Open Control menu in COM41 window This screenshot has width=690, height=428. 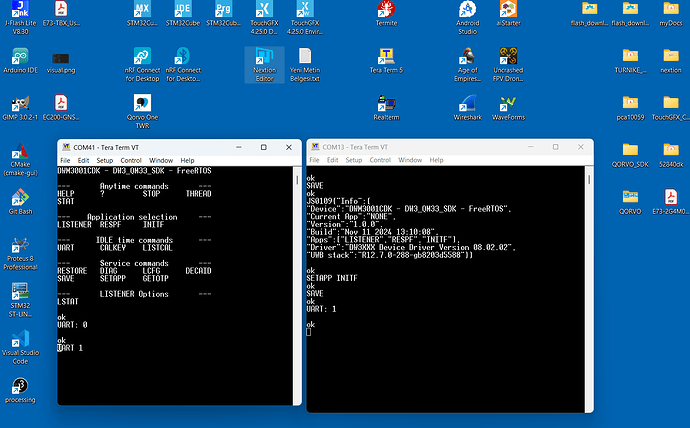click(x=131, y=160)
